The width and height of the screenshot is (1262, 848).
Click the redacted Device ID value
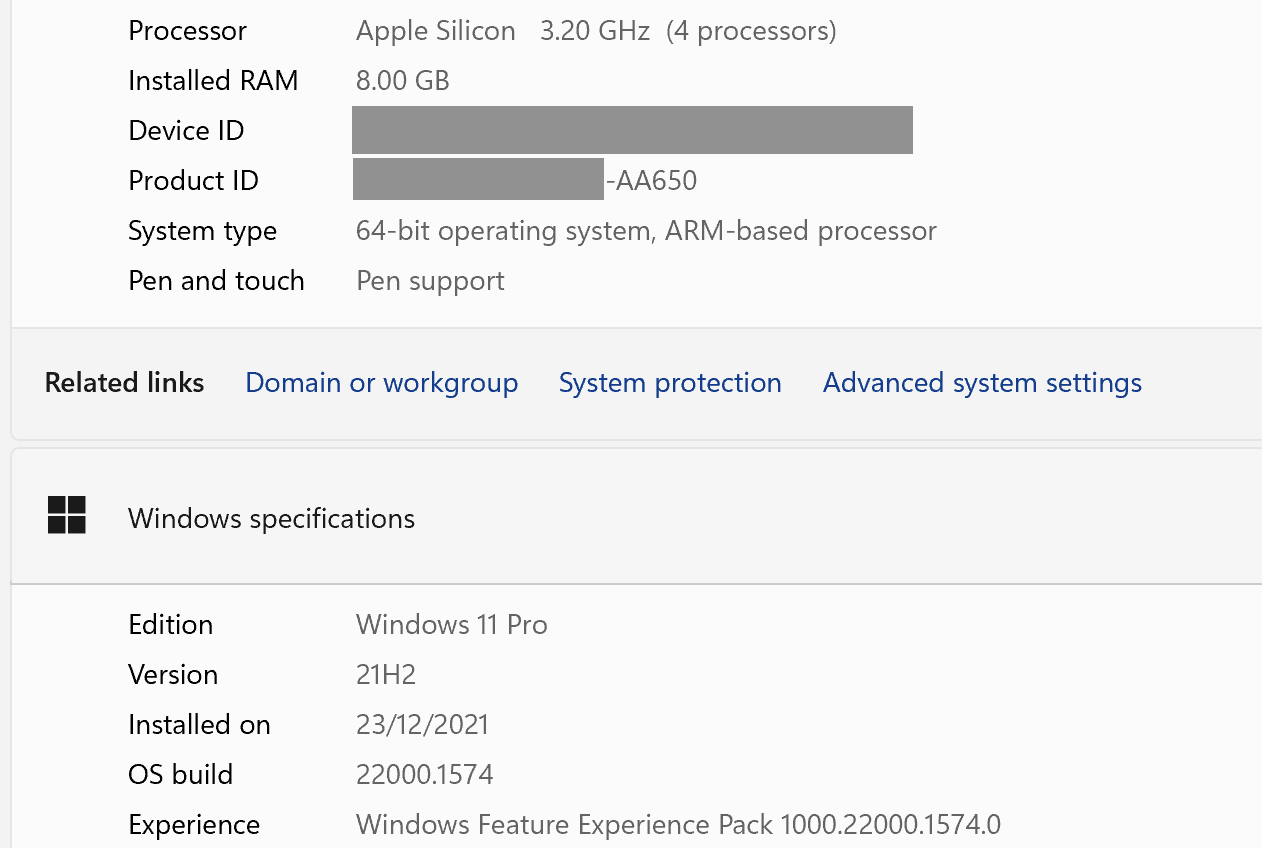click(632, 131)
